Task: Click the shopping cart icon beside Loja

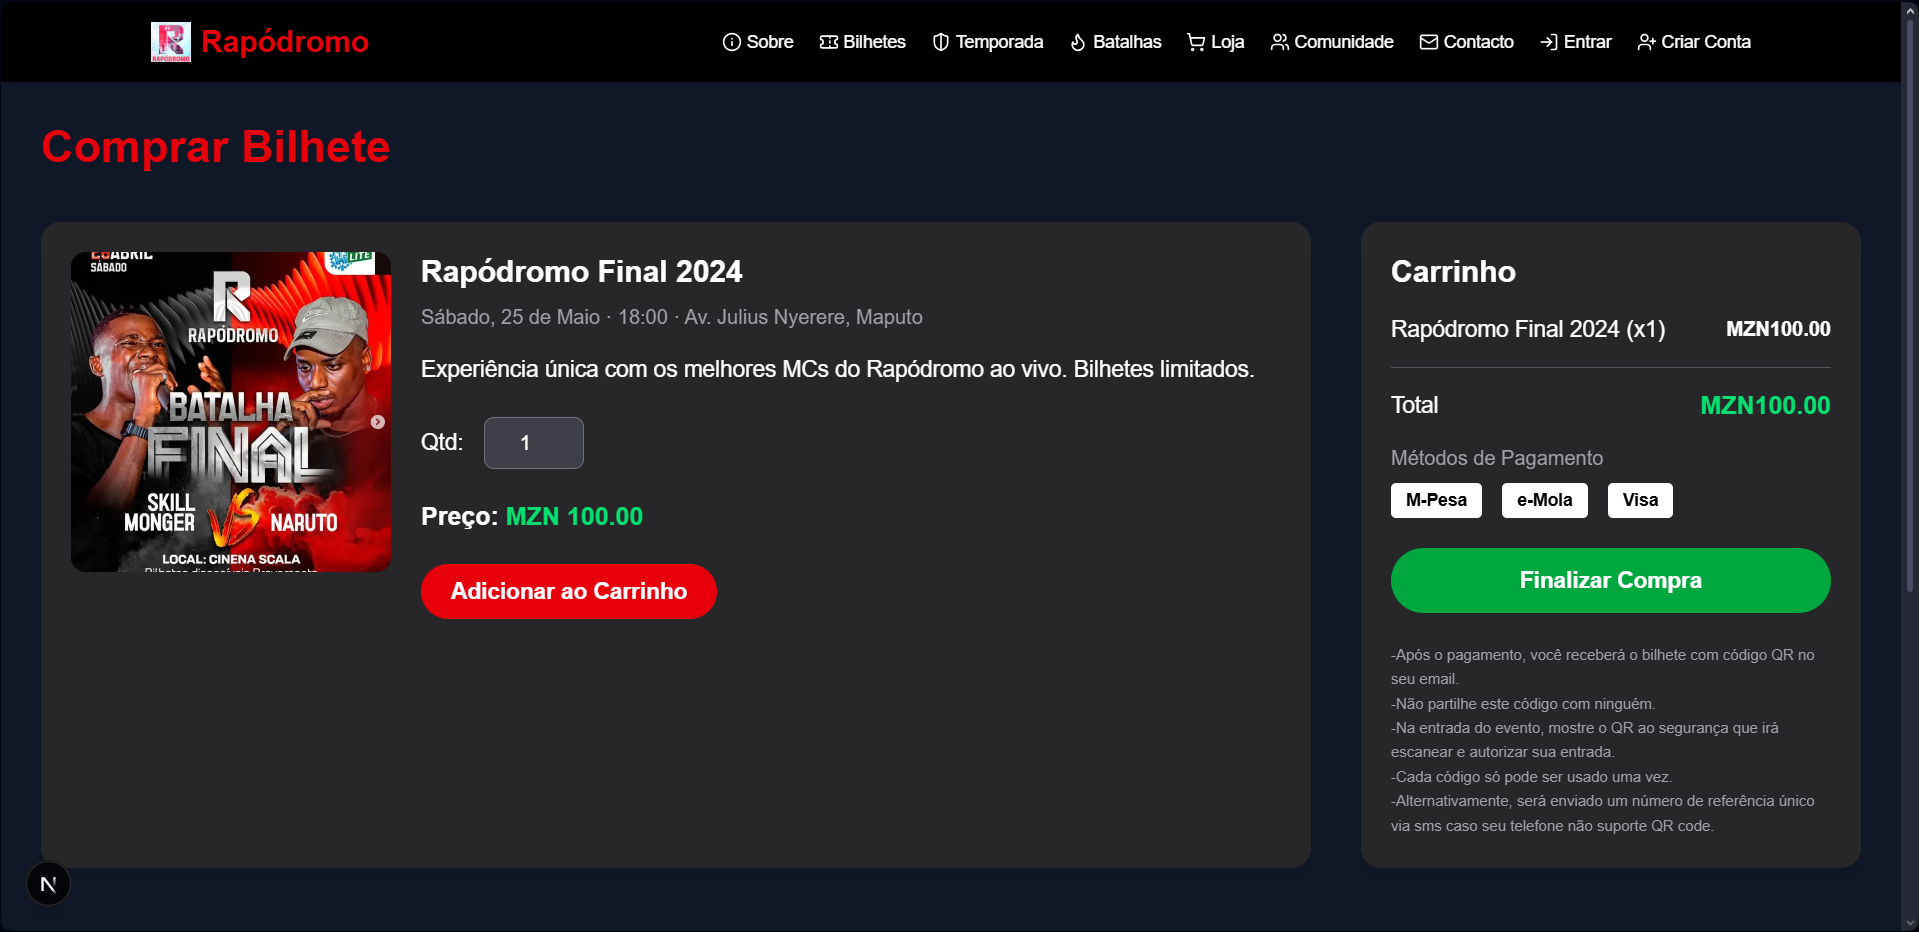Action: tap(1196, 42)
